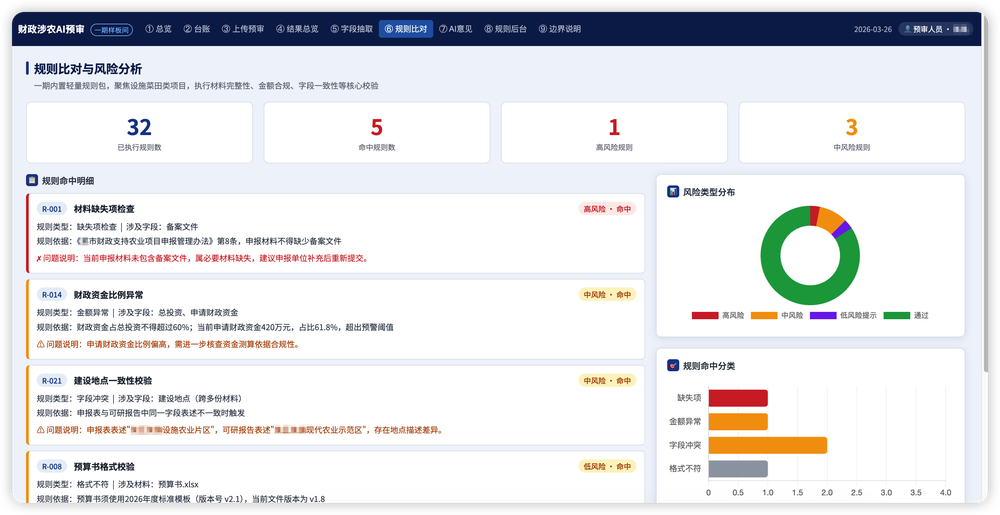Screen dimensions: 1000x515
Task: Click the 规则命中明细 clipboard icon
Action: coord(32,180)
